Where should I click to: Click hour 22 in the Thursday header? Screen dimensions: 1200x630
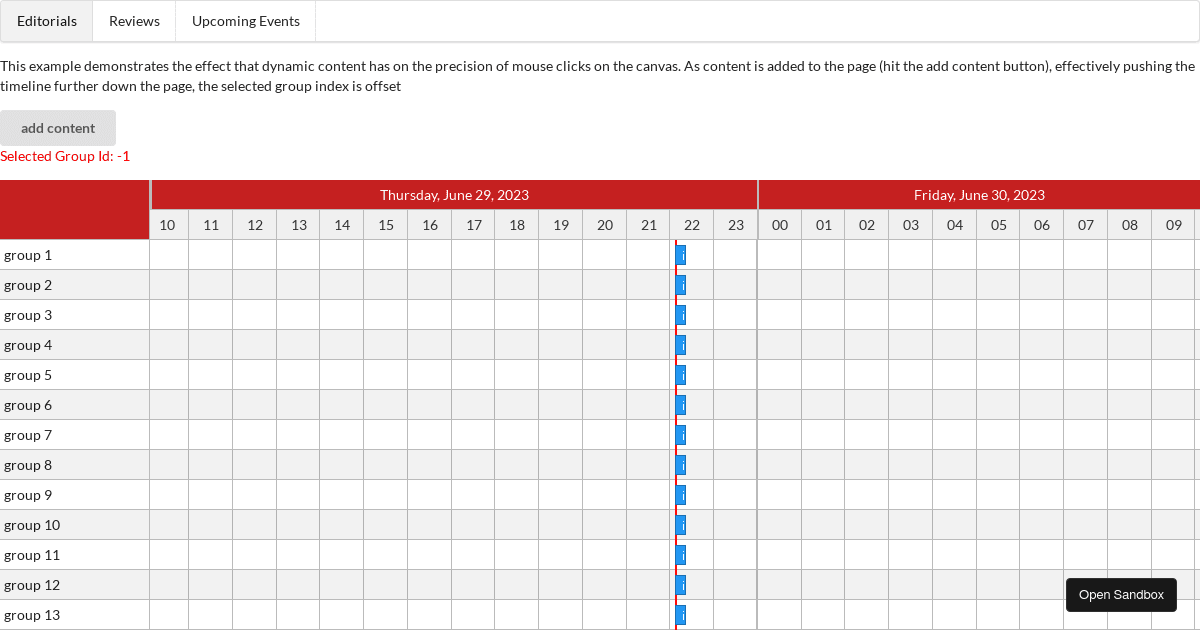[x=692, y=225]
